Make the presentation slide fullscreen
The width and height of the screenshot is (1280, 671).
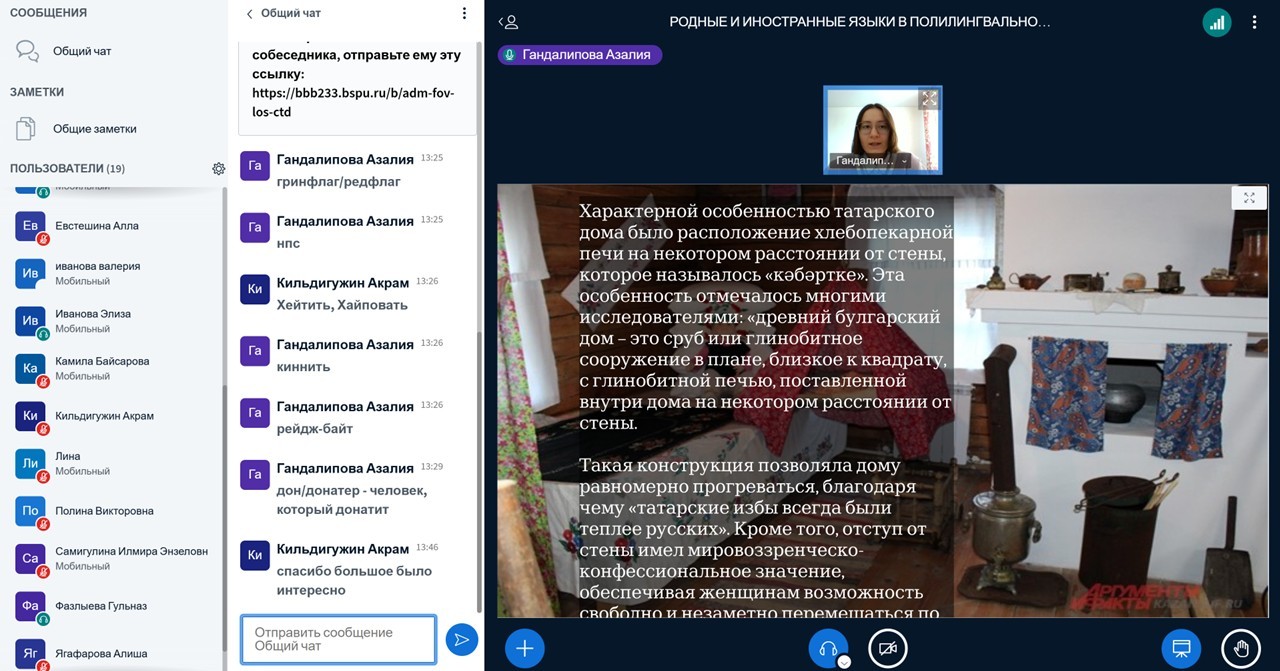(1249, 198)
